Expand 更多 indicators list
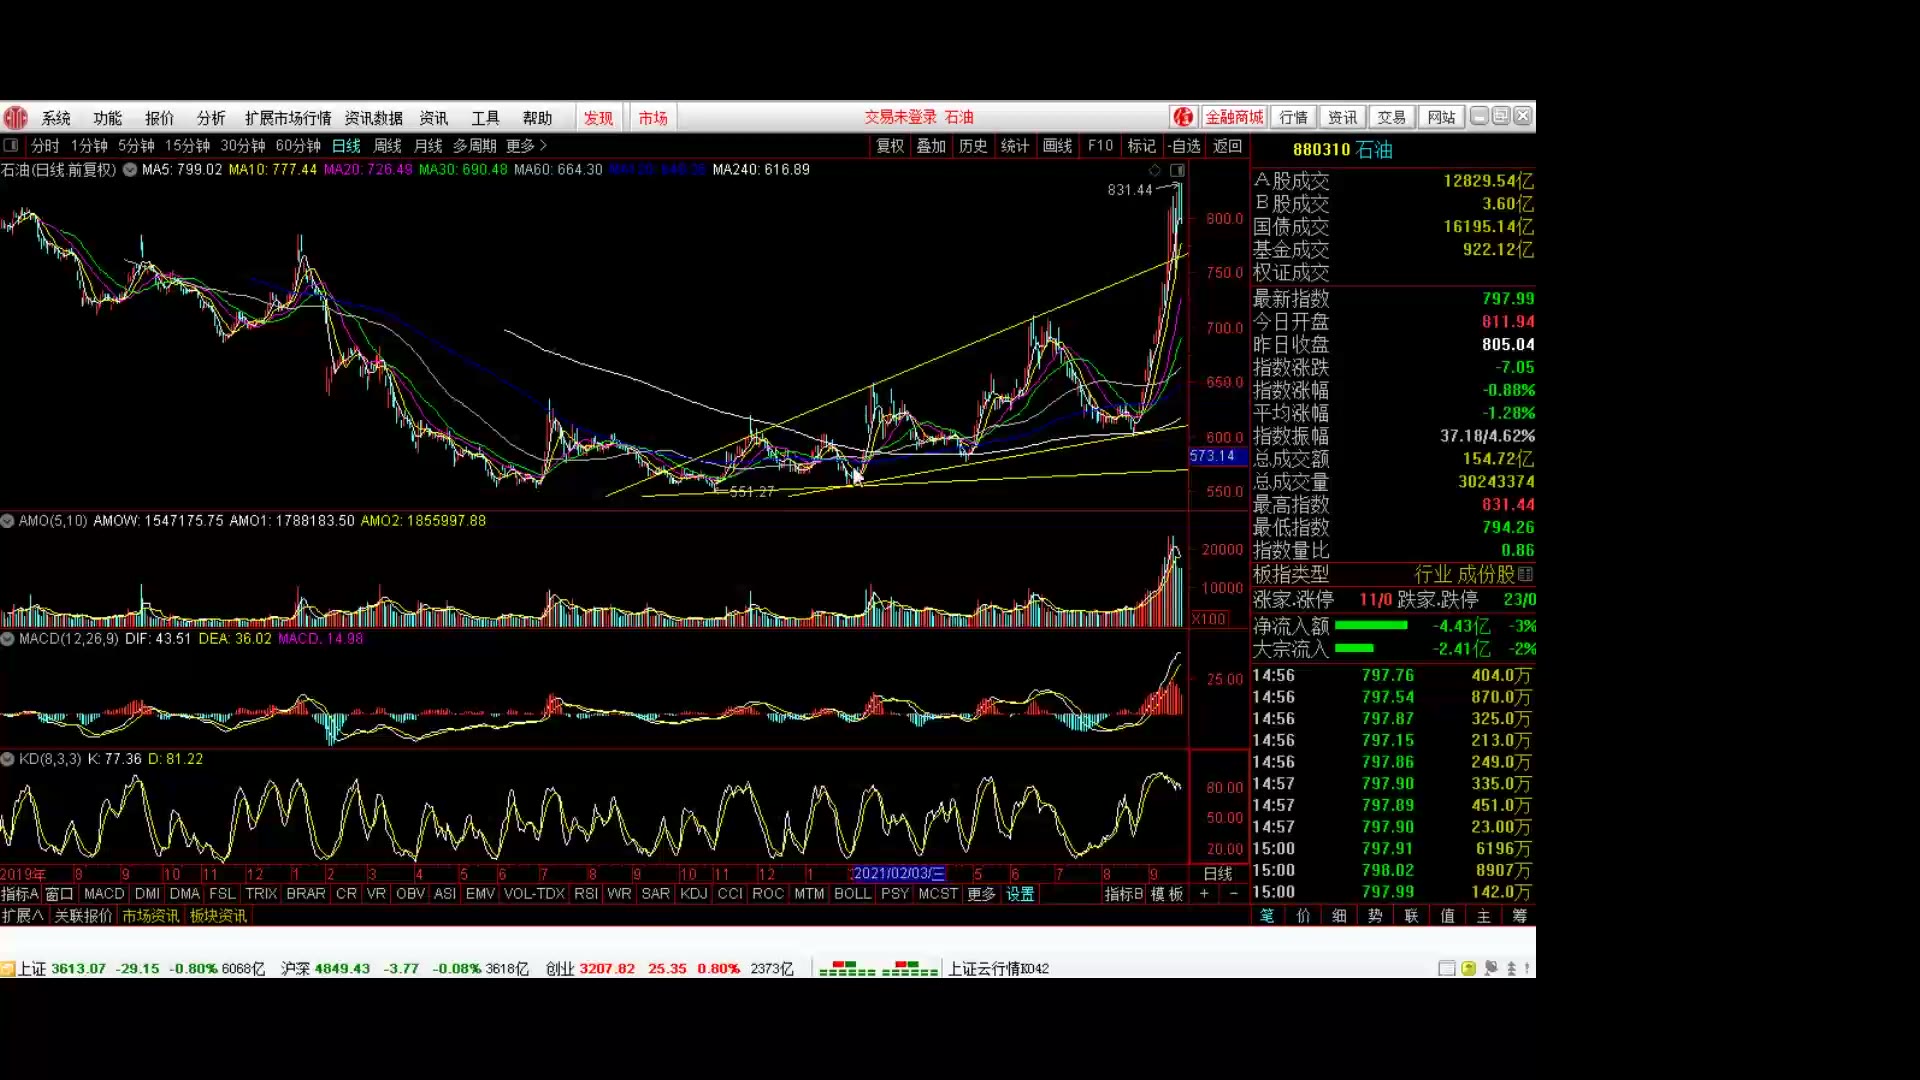Image resolution: width=1920 pixels, height=1080 pixels. (981, 894)
